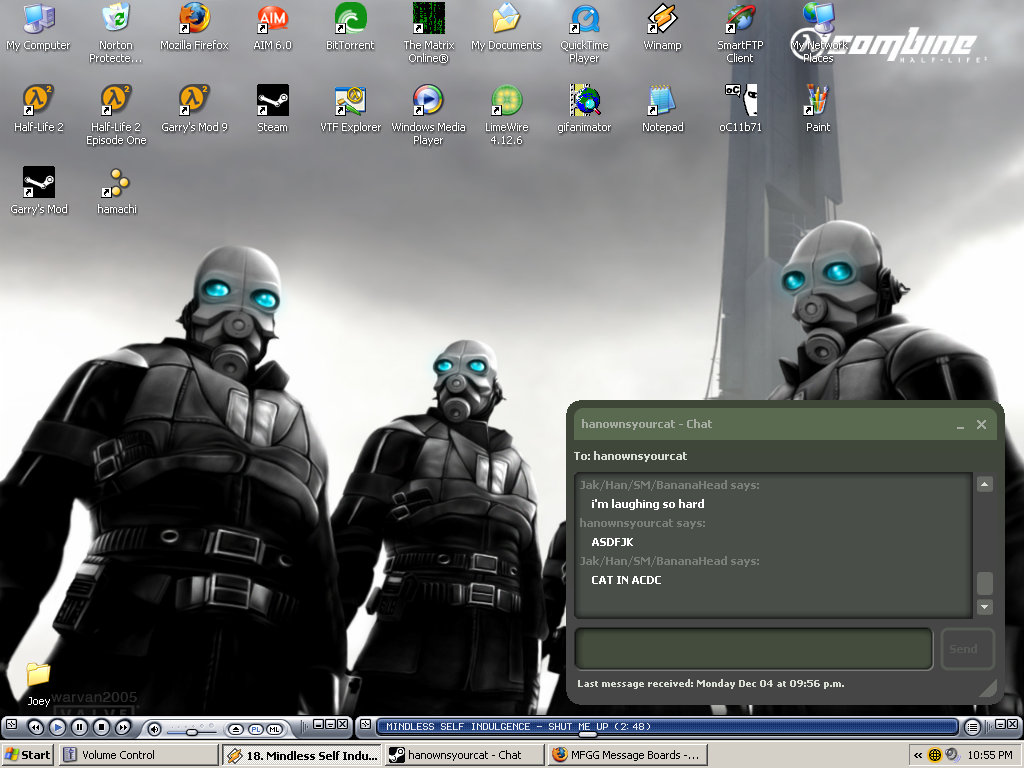
Task: Launch LimeWire 4.12.6 icon
Action: [506, 101]
